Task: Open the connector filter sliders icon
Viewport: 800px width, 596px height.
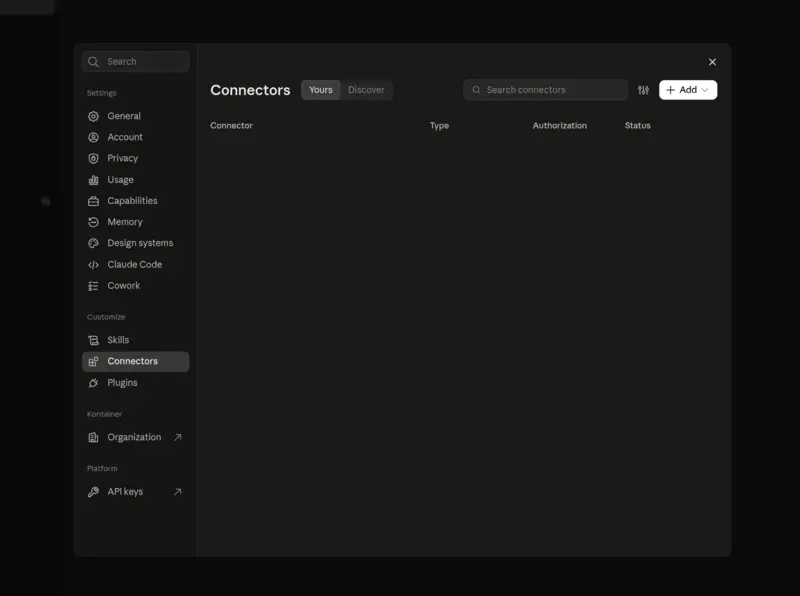Action: tap(643, 90)
